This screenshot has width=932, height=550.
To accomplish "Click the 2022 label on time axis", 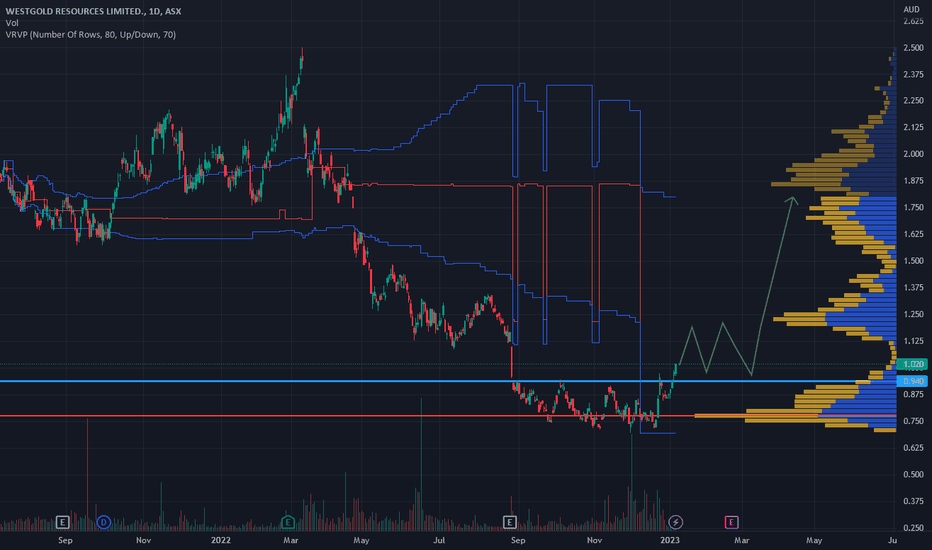I will 221,540.
